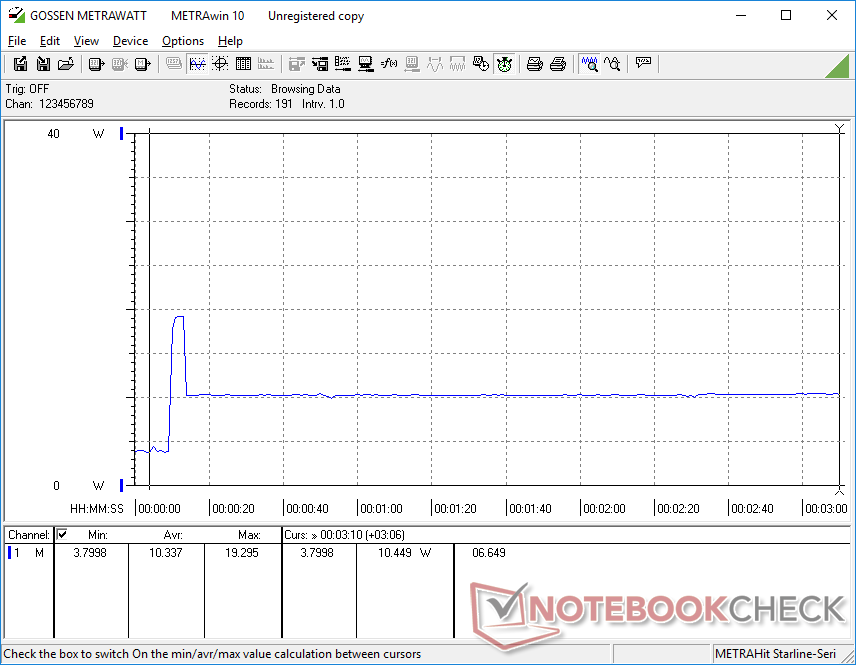856x665 pixels.
Task: Click the Min value 3.7998
Action: [90, 553]
